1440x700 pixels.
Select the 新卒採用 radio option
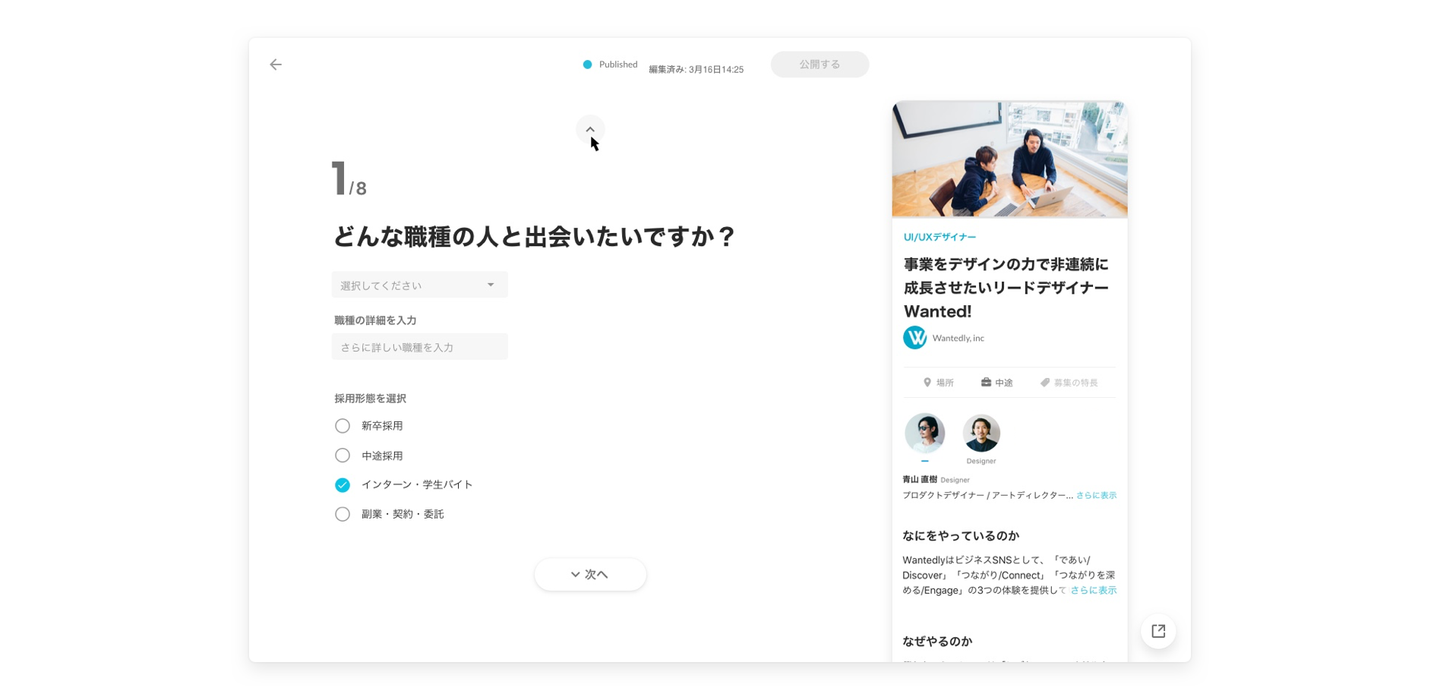tap(342, 426)
